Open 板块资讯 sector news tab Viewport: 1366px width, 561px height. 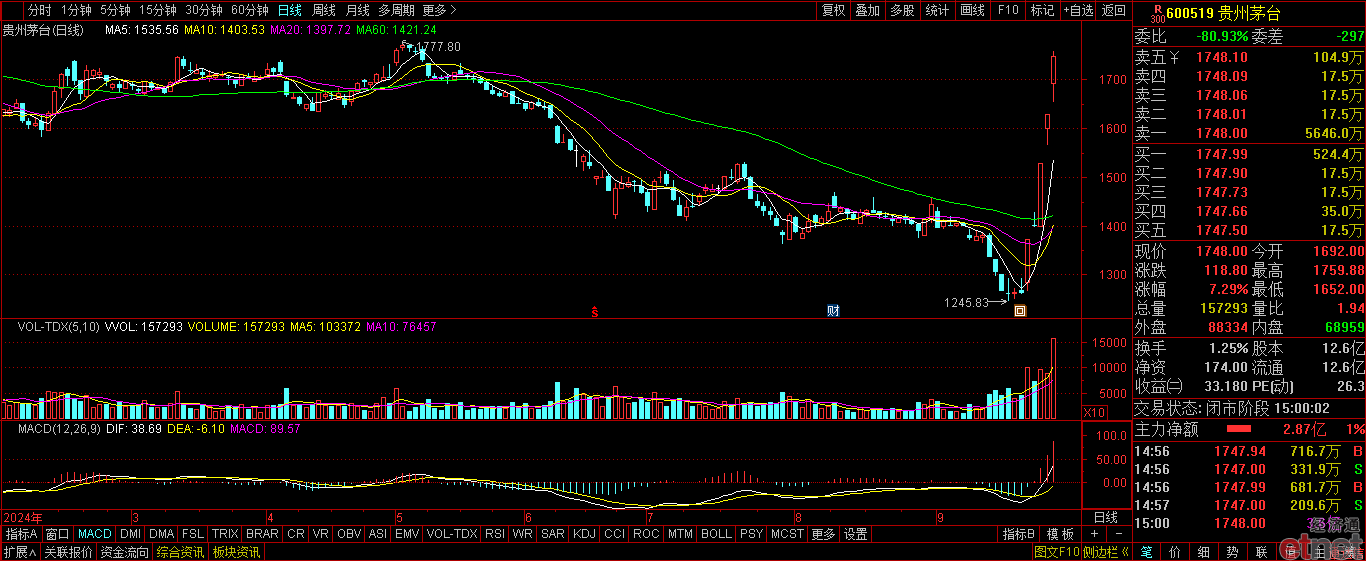(236, 551)
